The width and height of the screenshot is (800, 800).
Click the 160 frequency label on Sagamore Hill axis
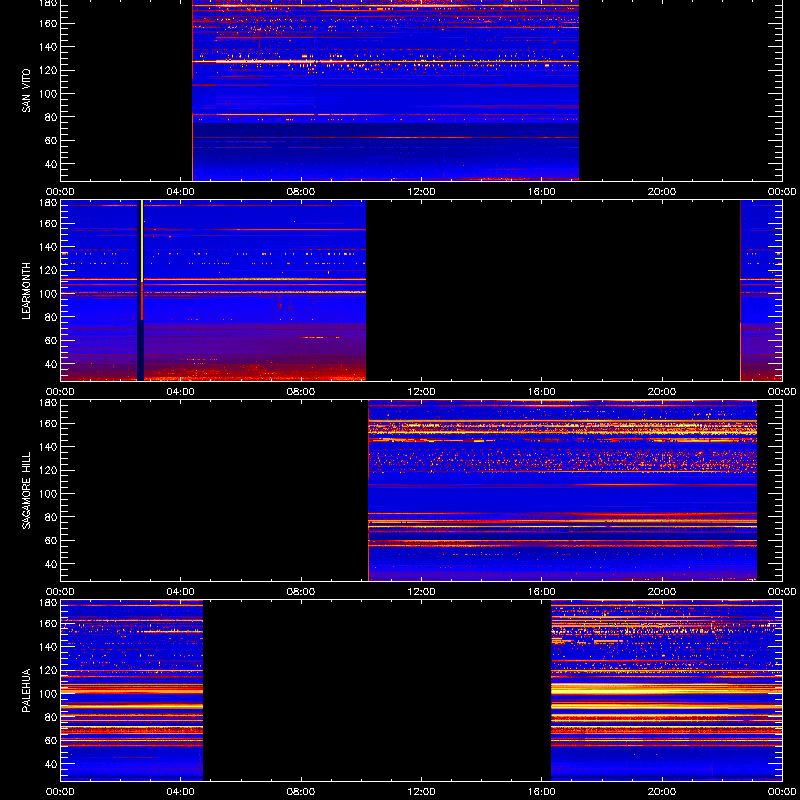coord(50,423)
